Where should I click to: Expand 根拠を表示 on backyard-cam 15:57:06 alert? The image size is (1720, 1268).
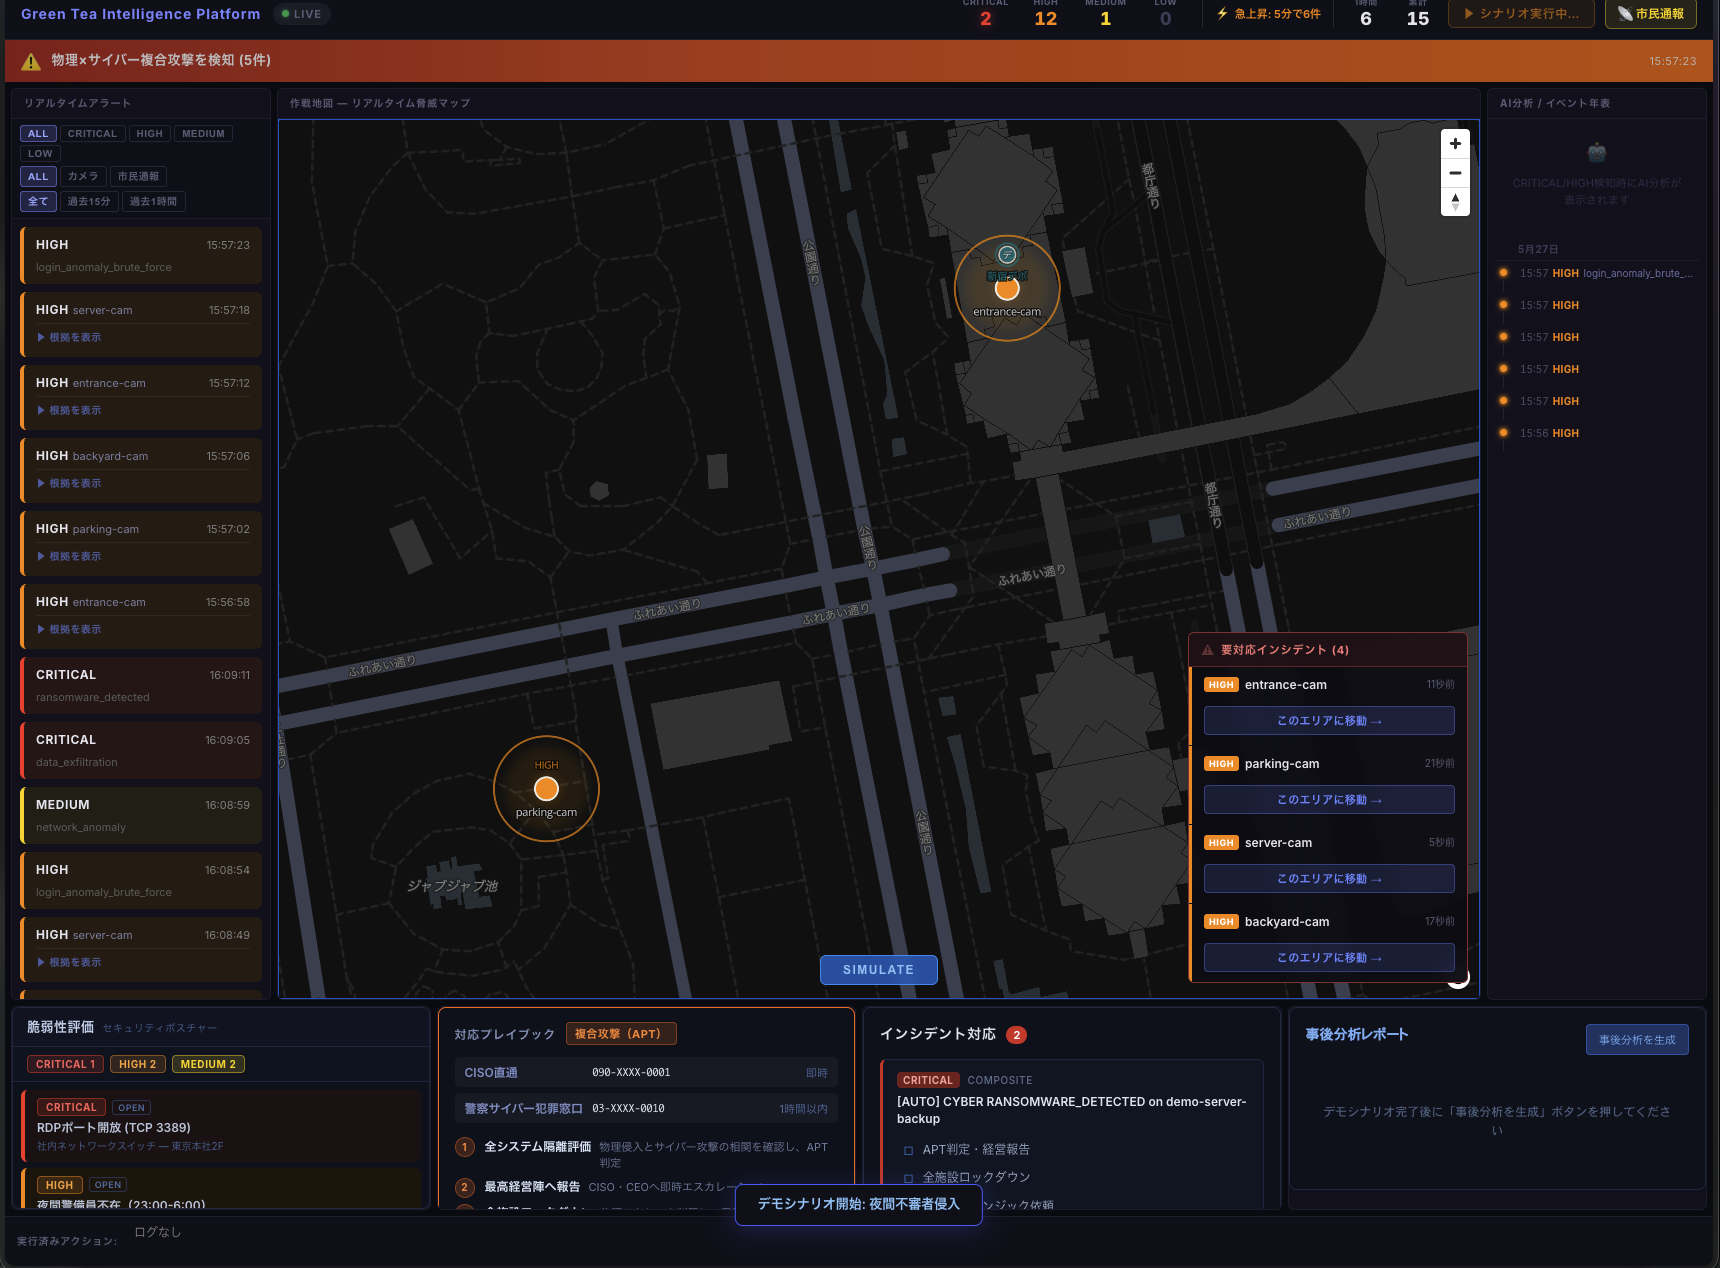pos(69,484)
